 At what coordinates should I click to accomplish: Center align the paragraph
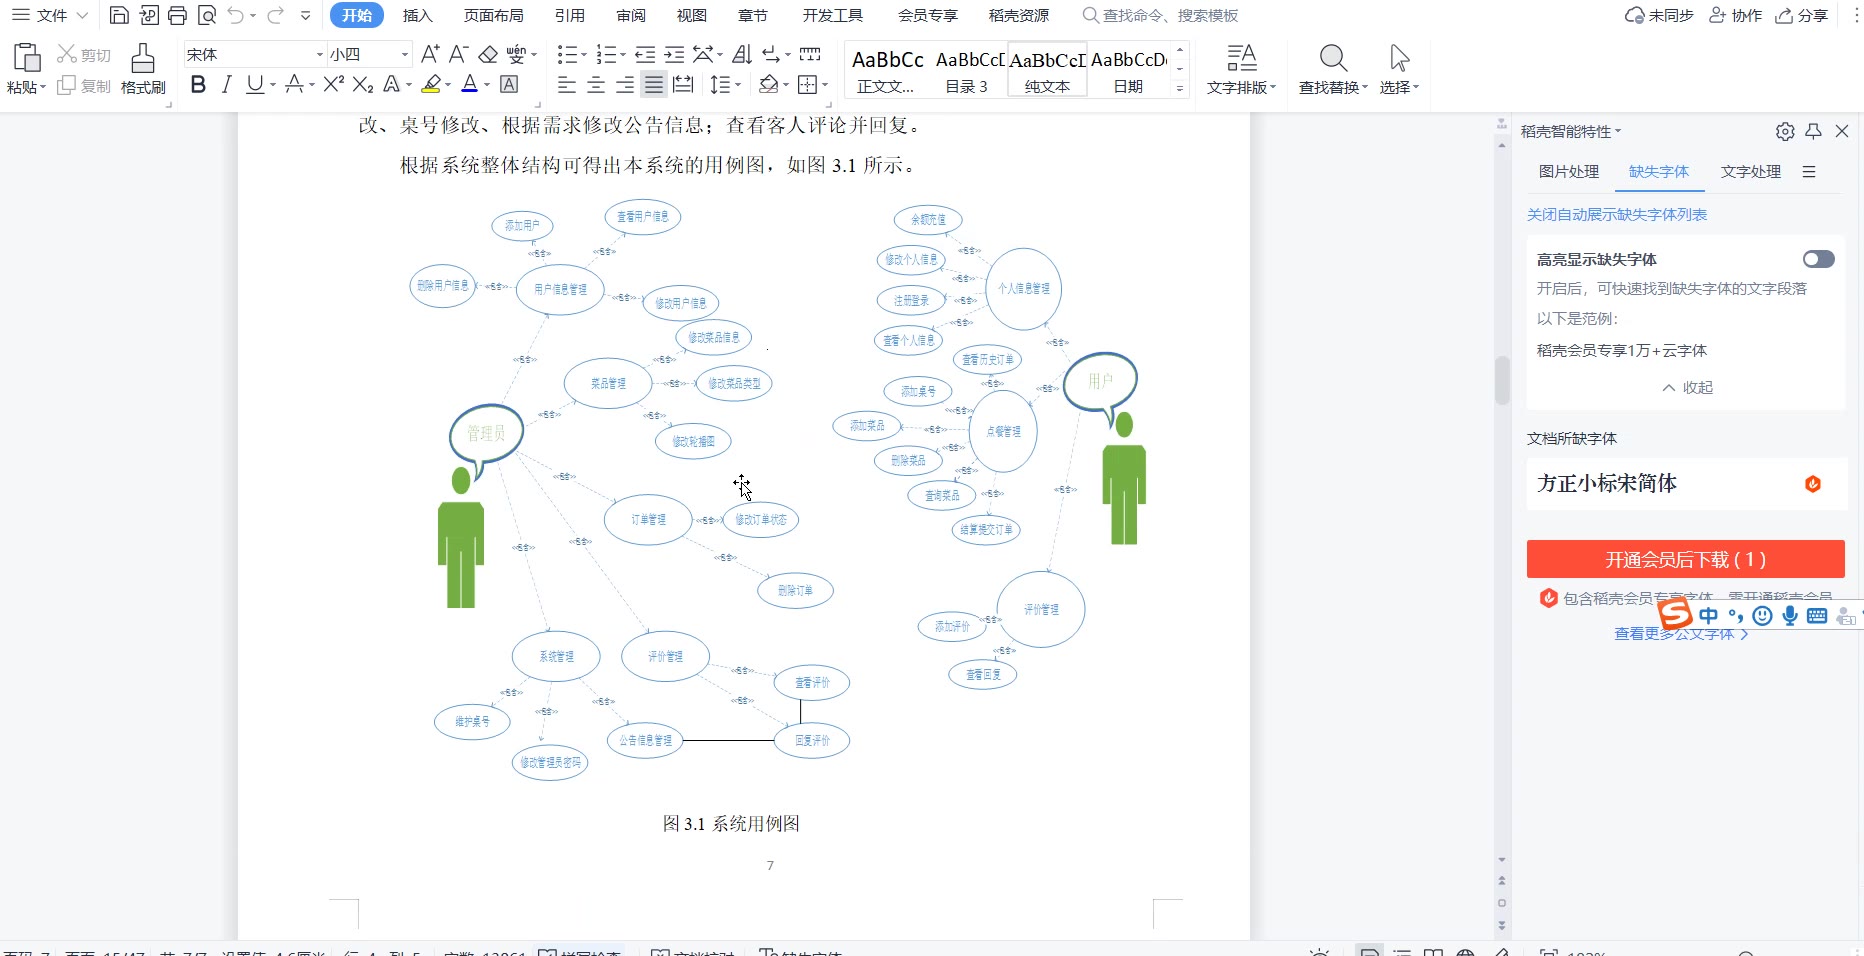596,85
